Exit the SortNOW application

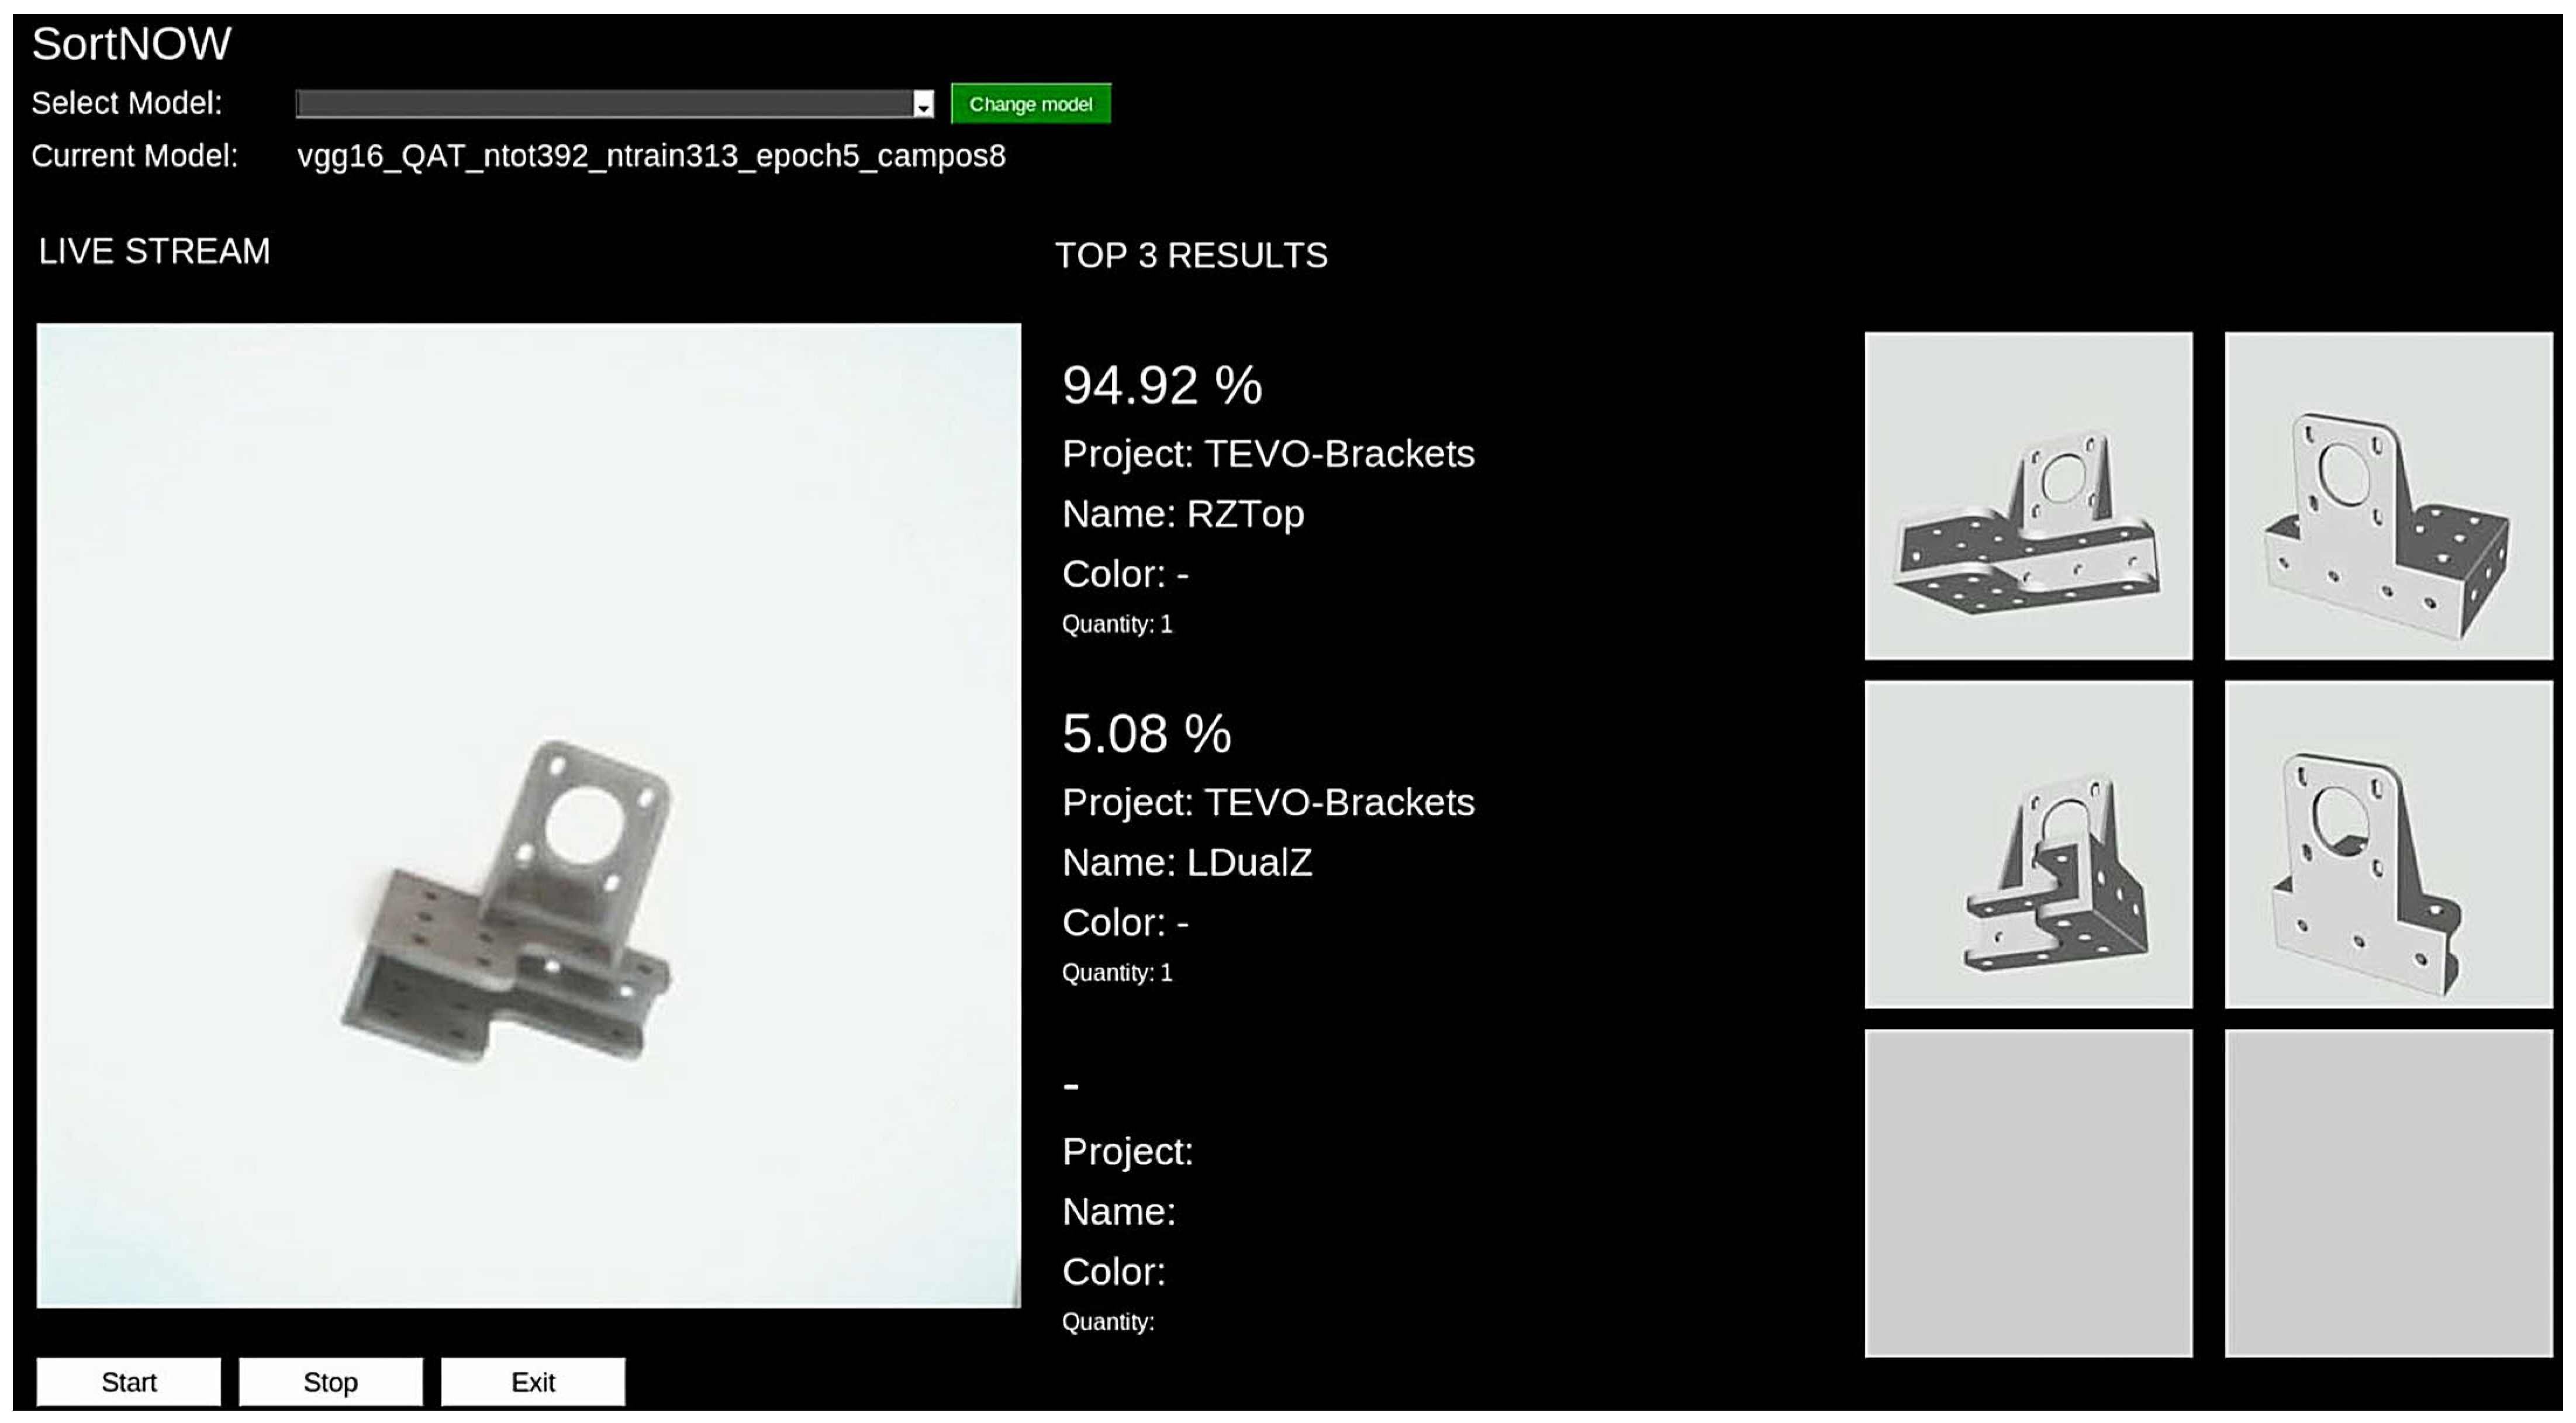pos(533,1382)
